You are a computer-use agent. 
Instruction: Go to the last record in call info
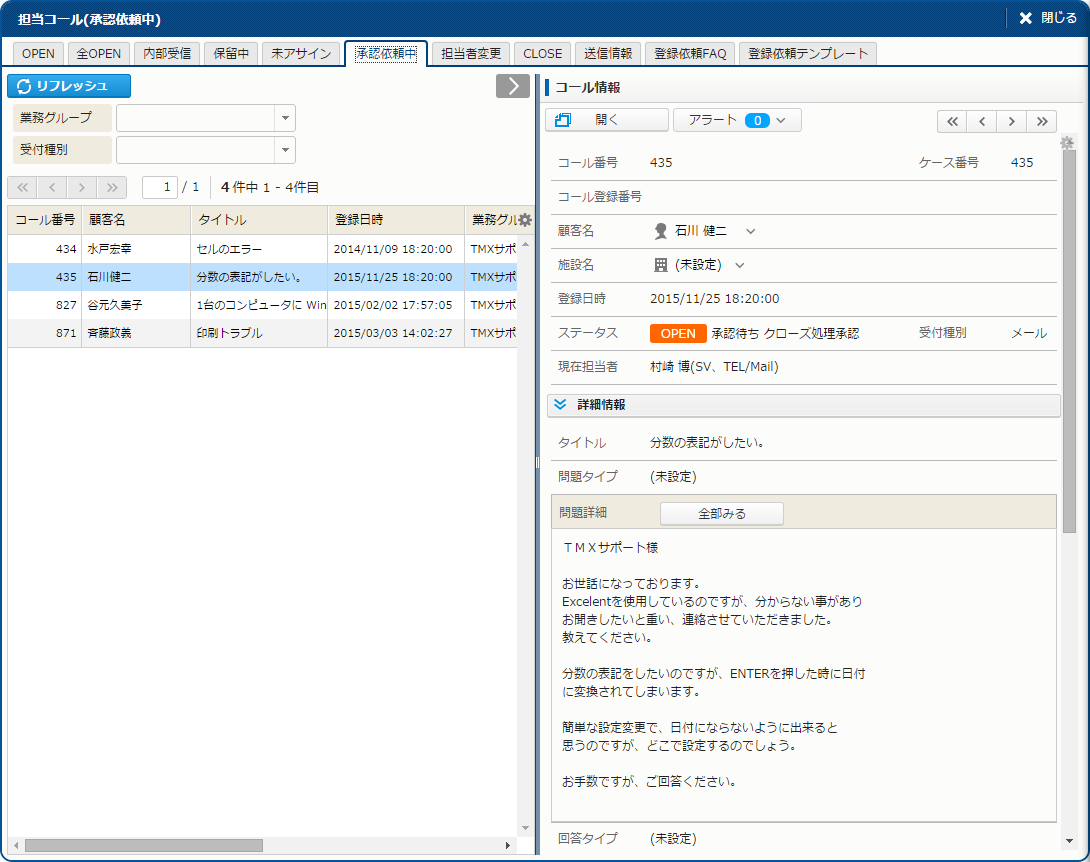[x=1042, y=121]
